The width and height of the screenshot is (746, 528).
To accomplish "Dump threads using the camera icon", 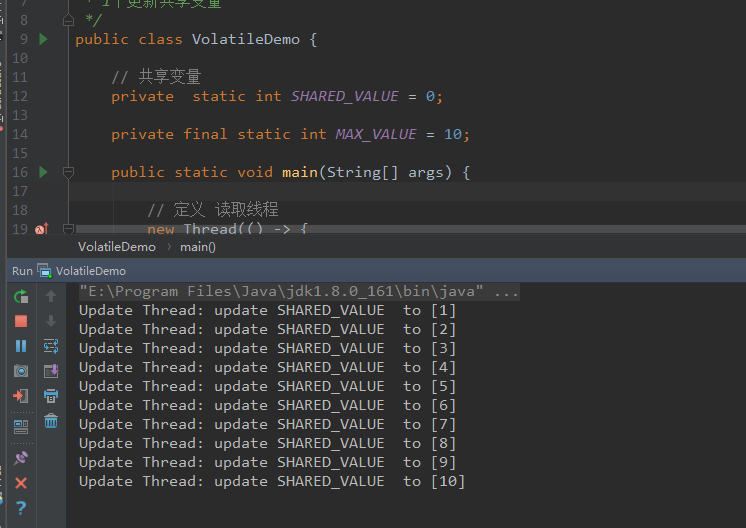I will pos(21,371).
